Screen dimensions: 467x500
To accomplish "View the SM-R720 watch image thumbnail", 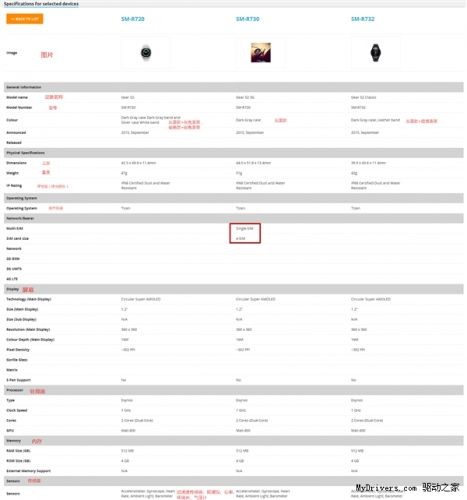I will (x=146, y=52).
